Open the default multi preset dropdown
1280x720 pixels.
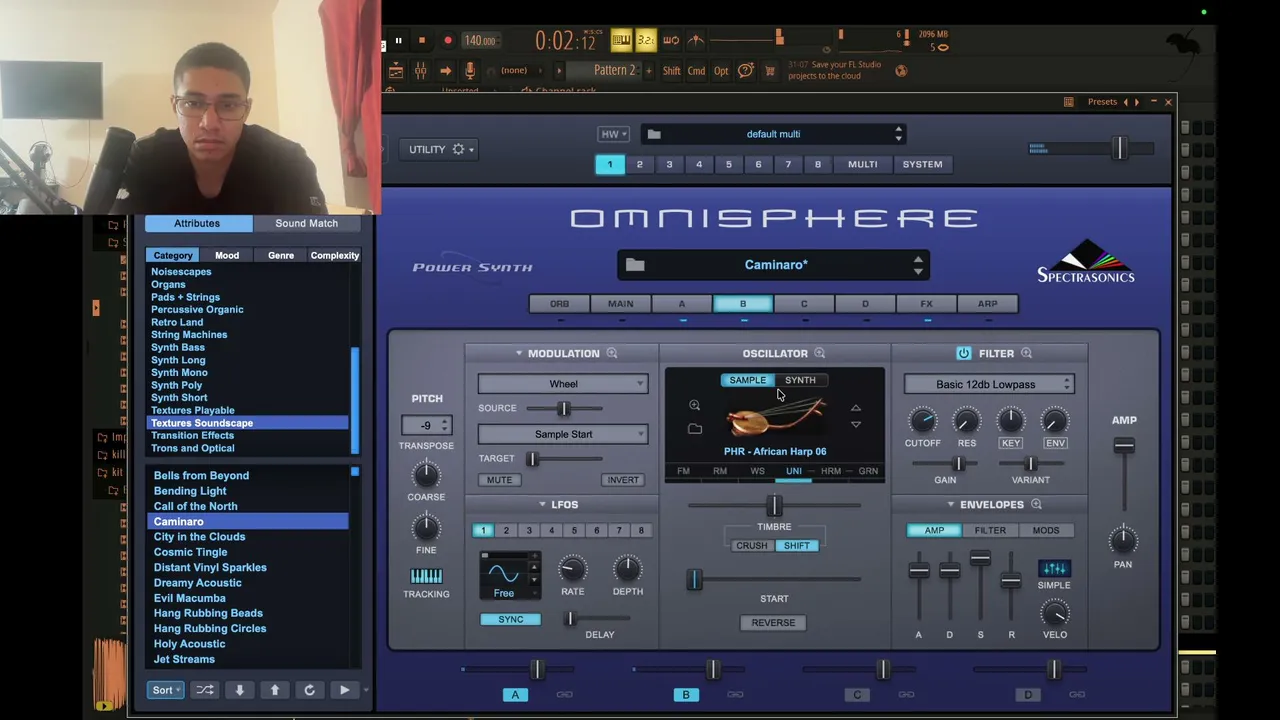click(774, 134)
